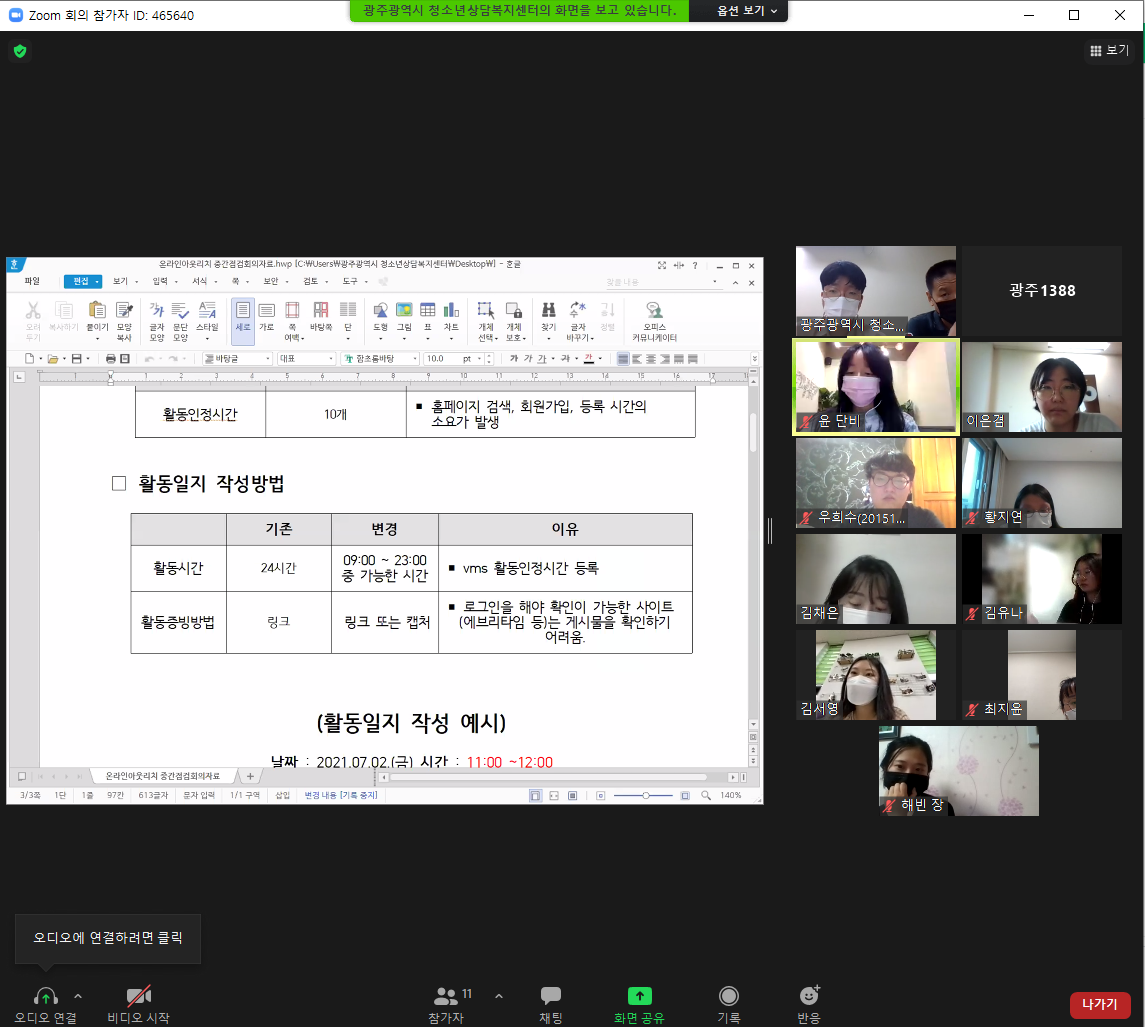This screenshot has height=1027, width=1145.
Task: Click the Join Audio headphone icon
Action: [45, 996]
